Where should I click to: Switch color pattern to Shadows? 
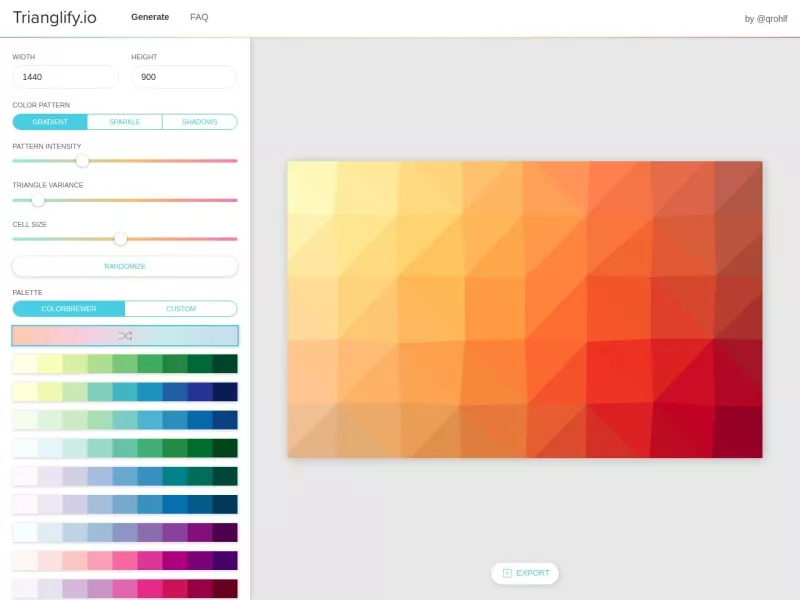199,122
